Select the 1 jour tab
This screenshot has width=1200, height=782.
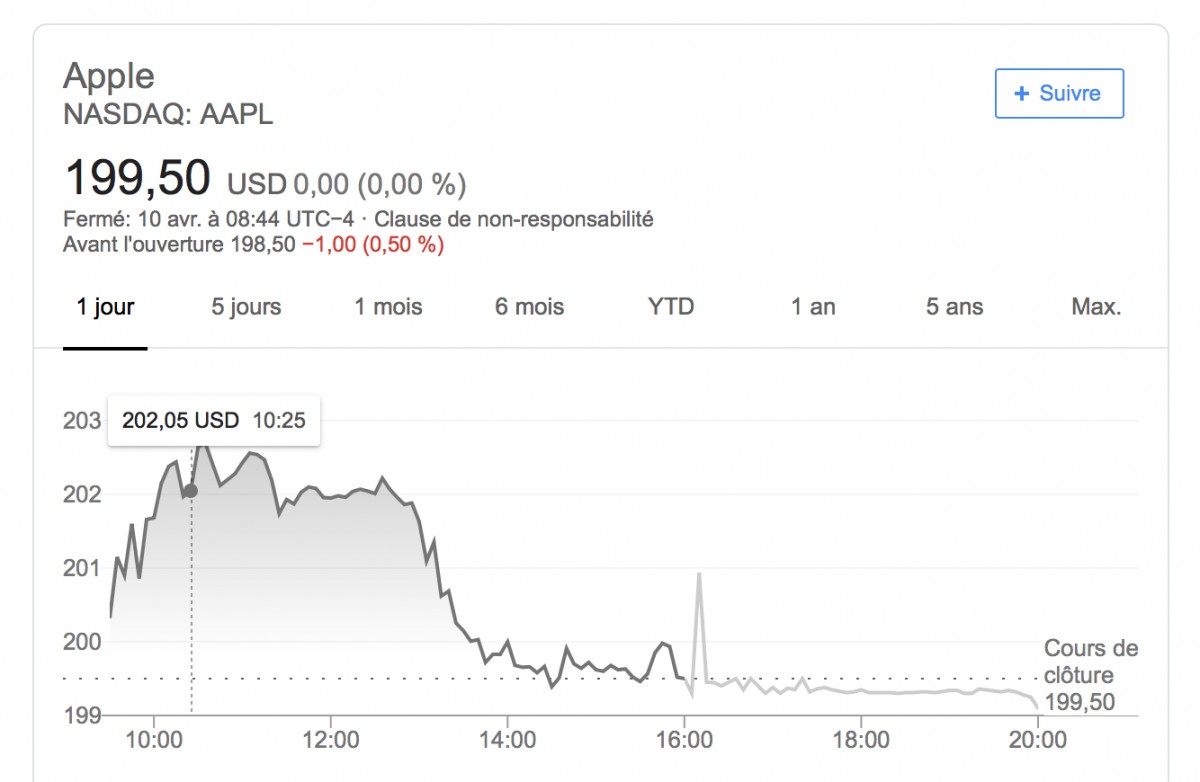[x=105, y=307]
